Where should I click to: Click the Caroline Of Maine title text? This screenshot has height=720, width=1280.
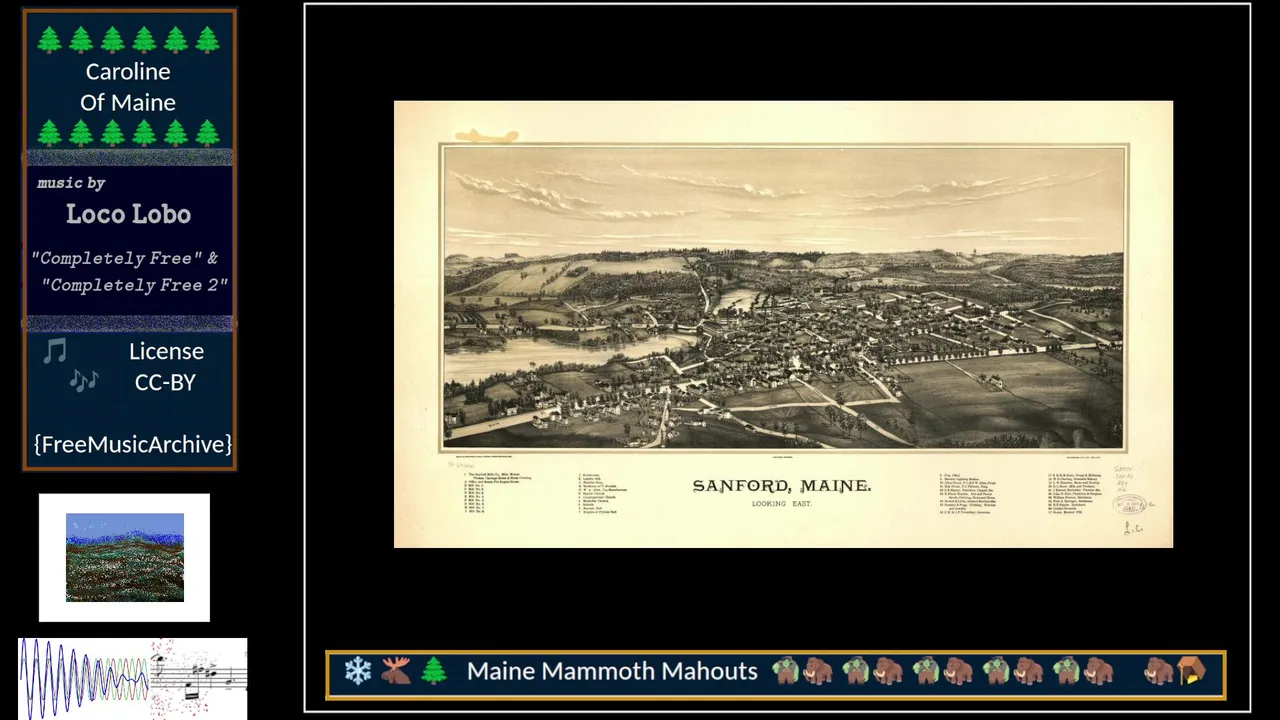128,87
